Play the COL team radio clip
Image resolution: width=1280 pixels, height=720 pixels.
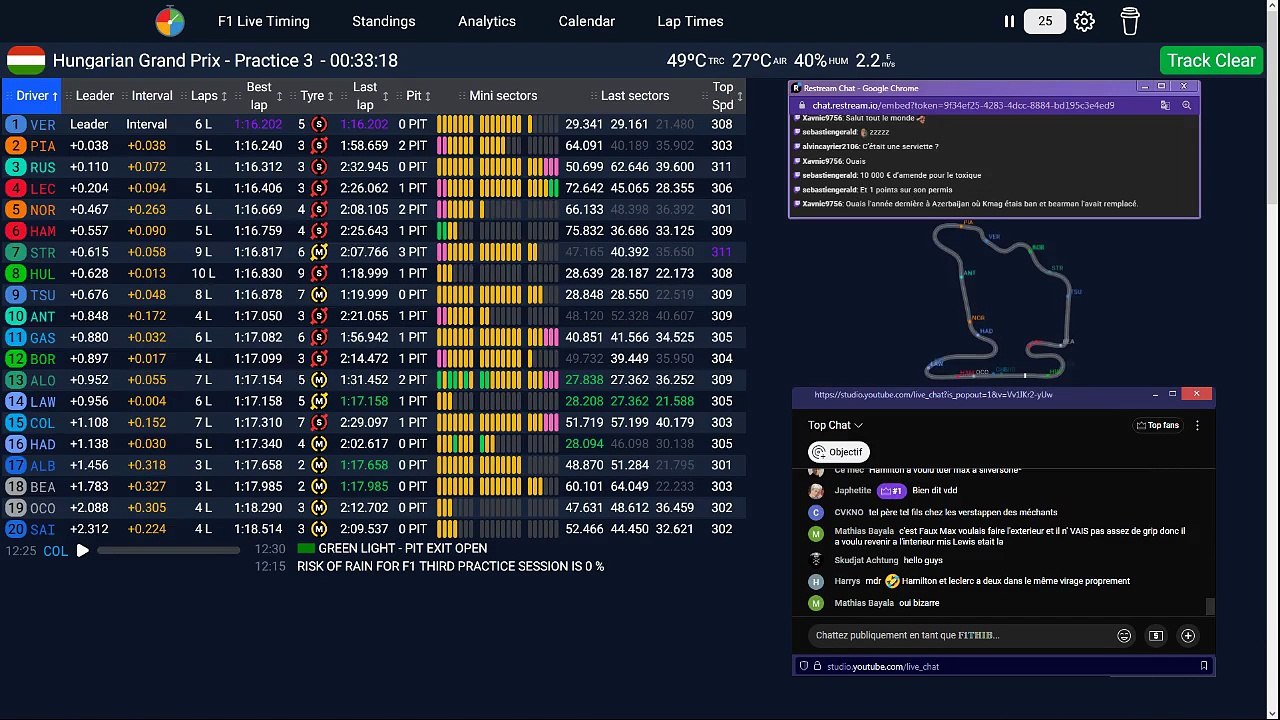click(83, 550)
